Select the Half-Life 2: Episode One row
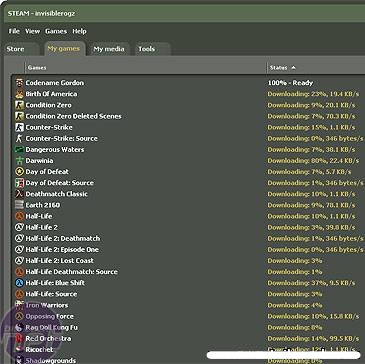The image size is (365, 364). tap(189, 249)
